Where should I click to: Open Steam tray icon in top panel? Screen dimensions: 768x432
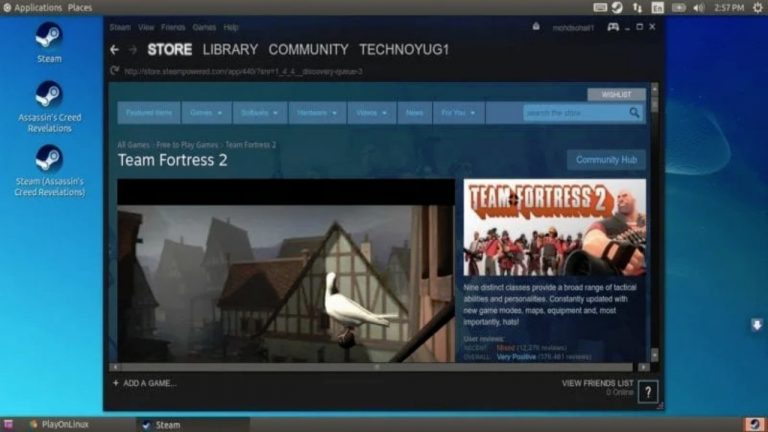click(x=617, y=7)
